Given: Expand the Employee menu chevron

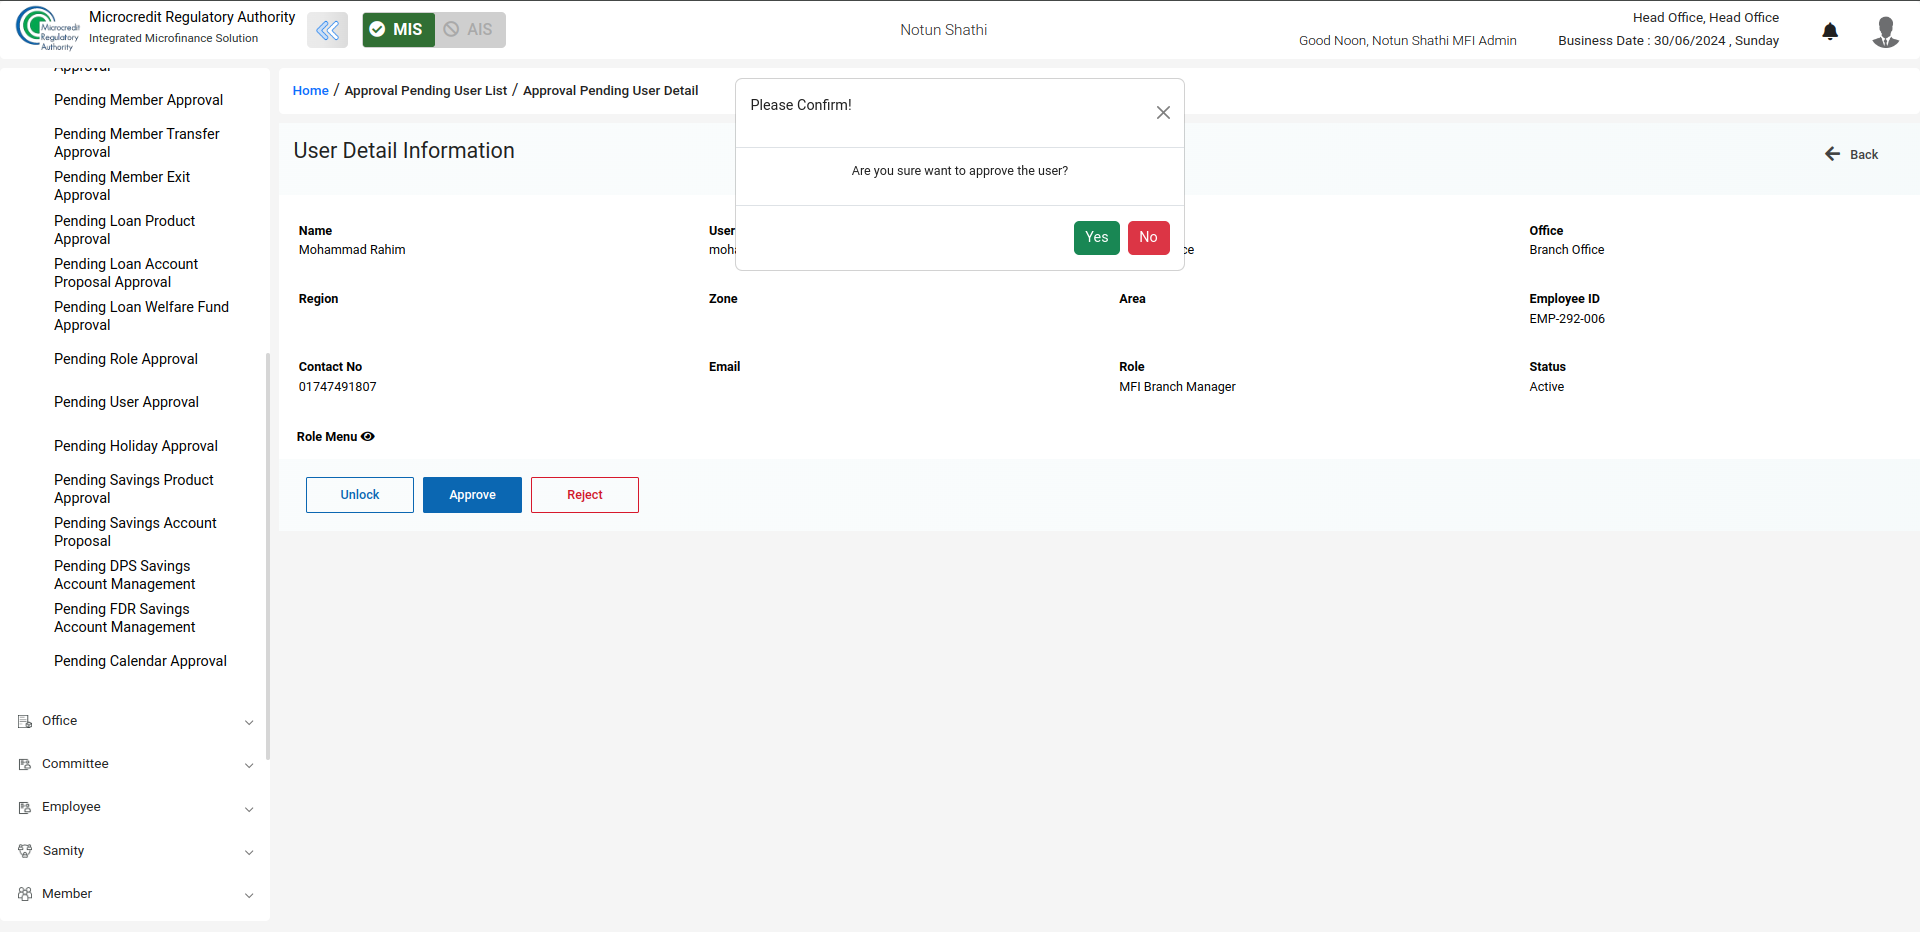Looking at the screenshot, I should coord(249,808).
